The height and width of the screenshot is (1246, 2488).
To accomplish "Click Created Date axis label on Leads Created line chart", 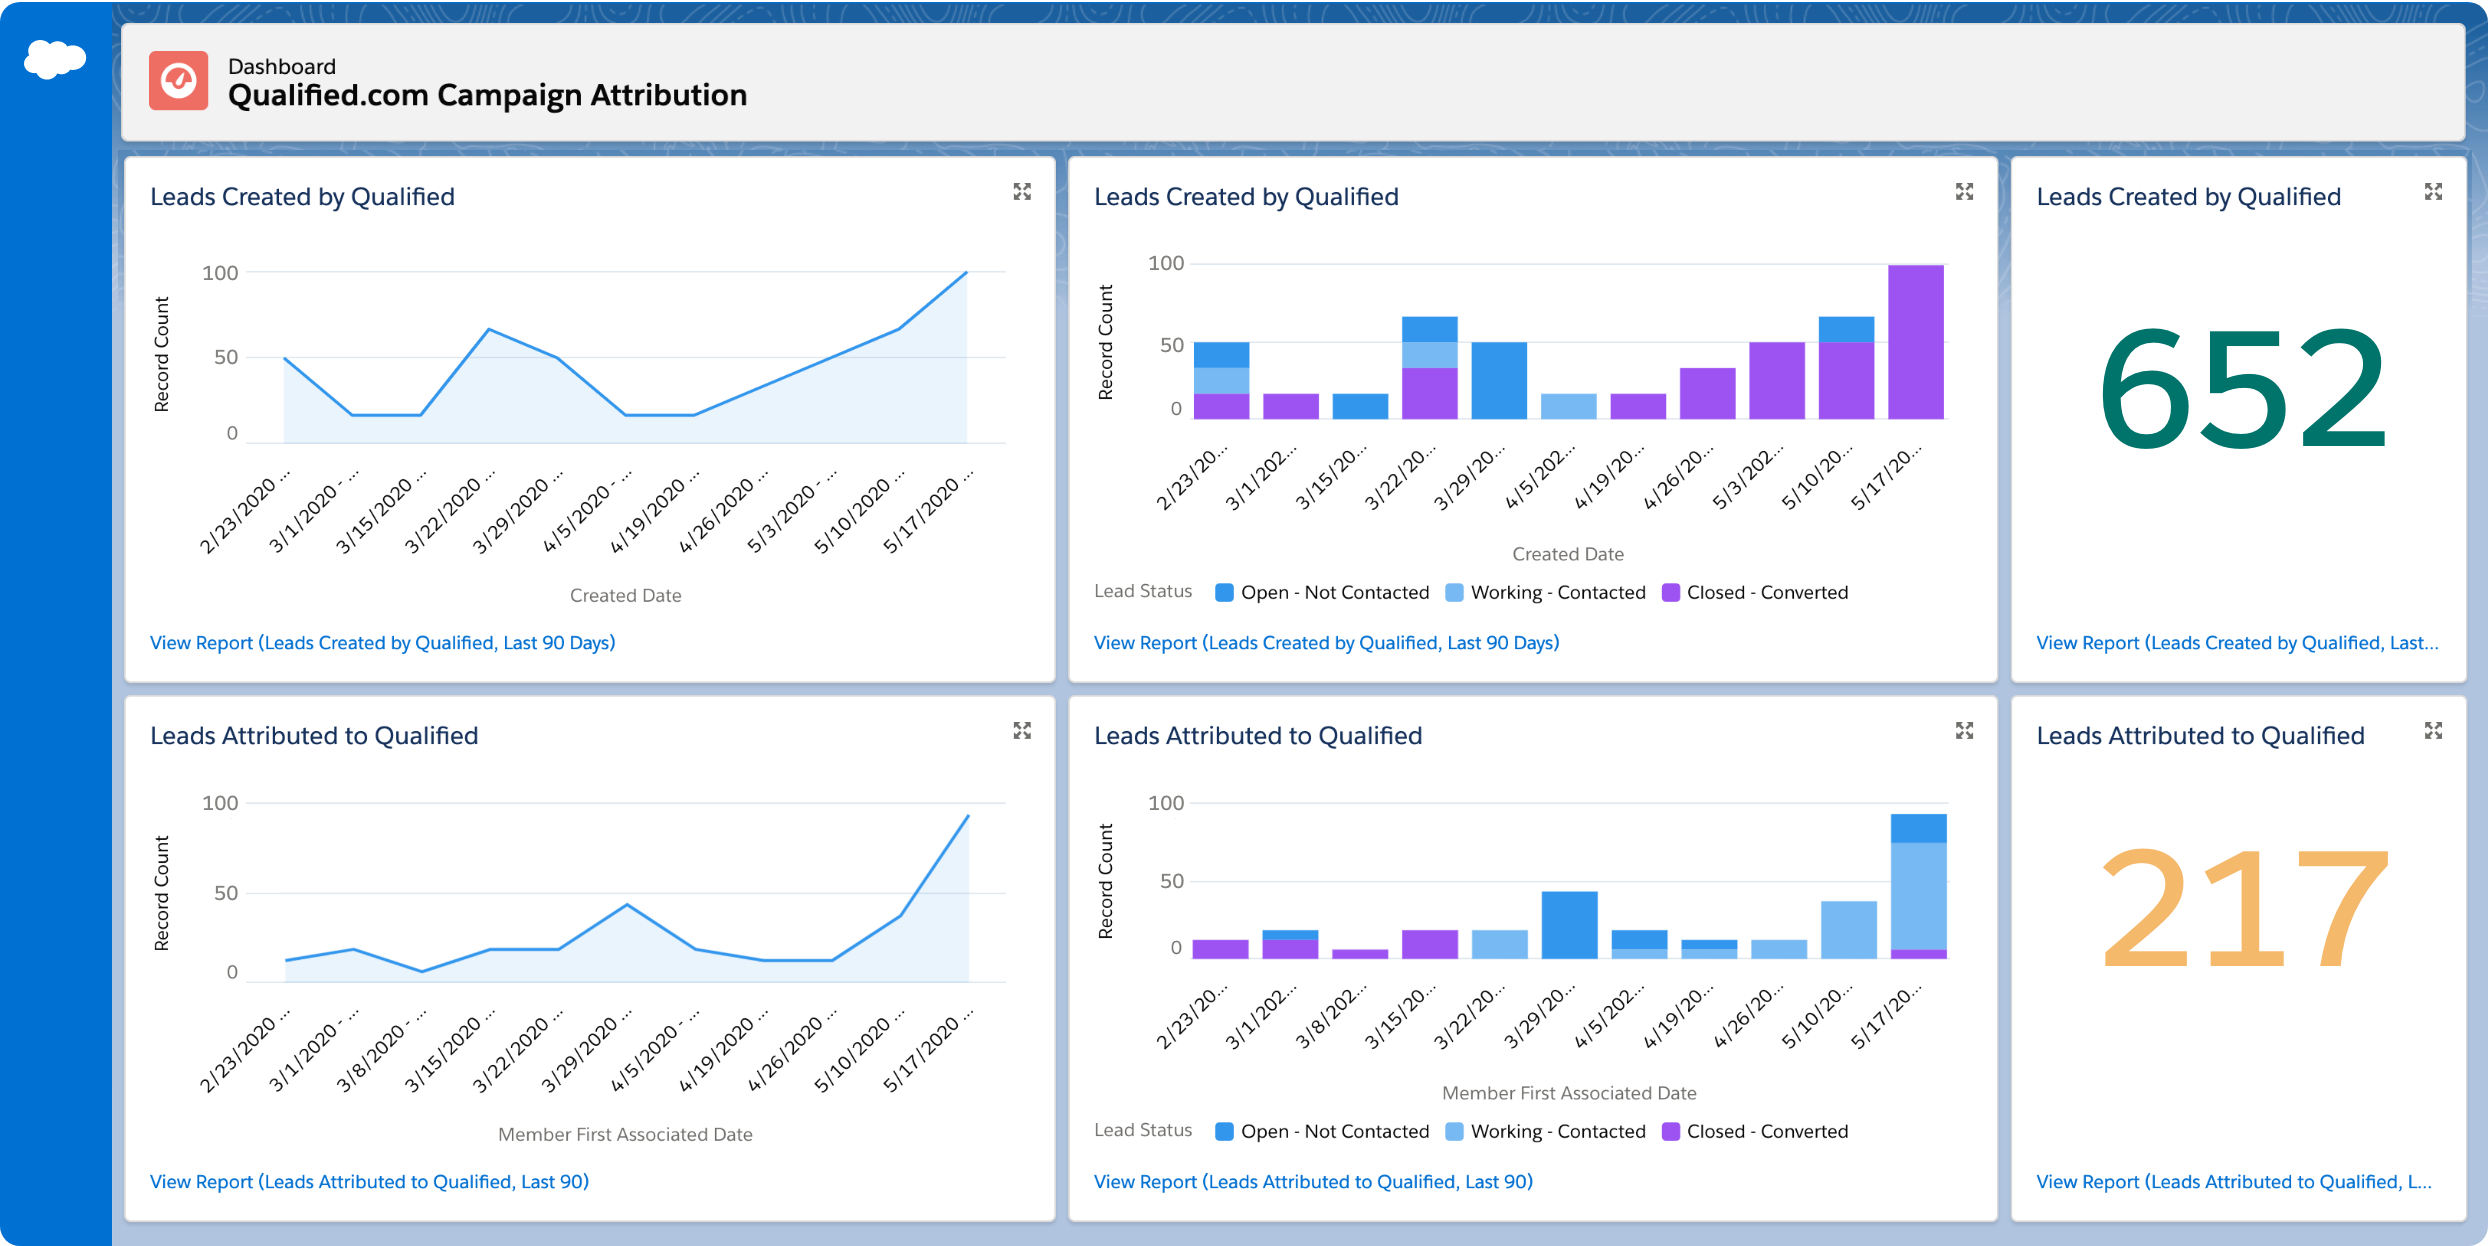I will pyautogui.click(x=626, y=596).
